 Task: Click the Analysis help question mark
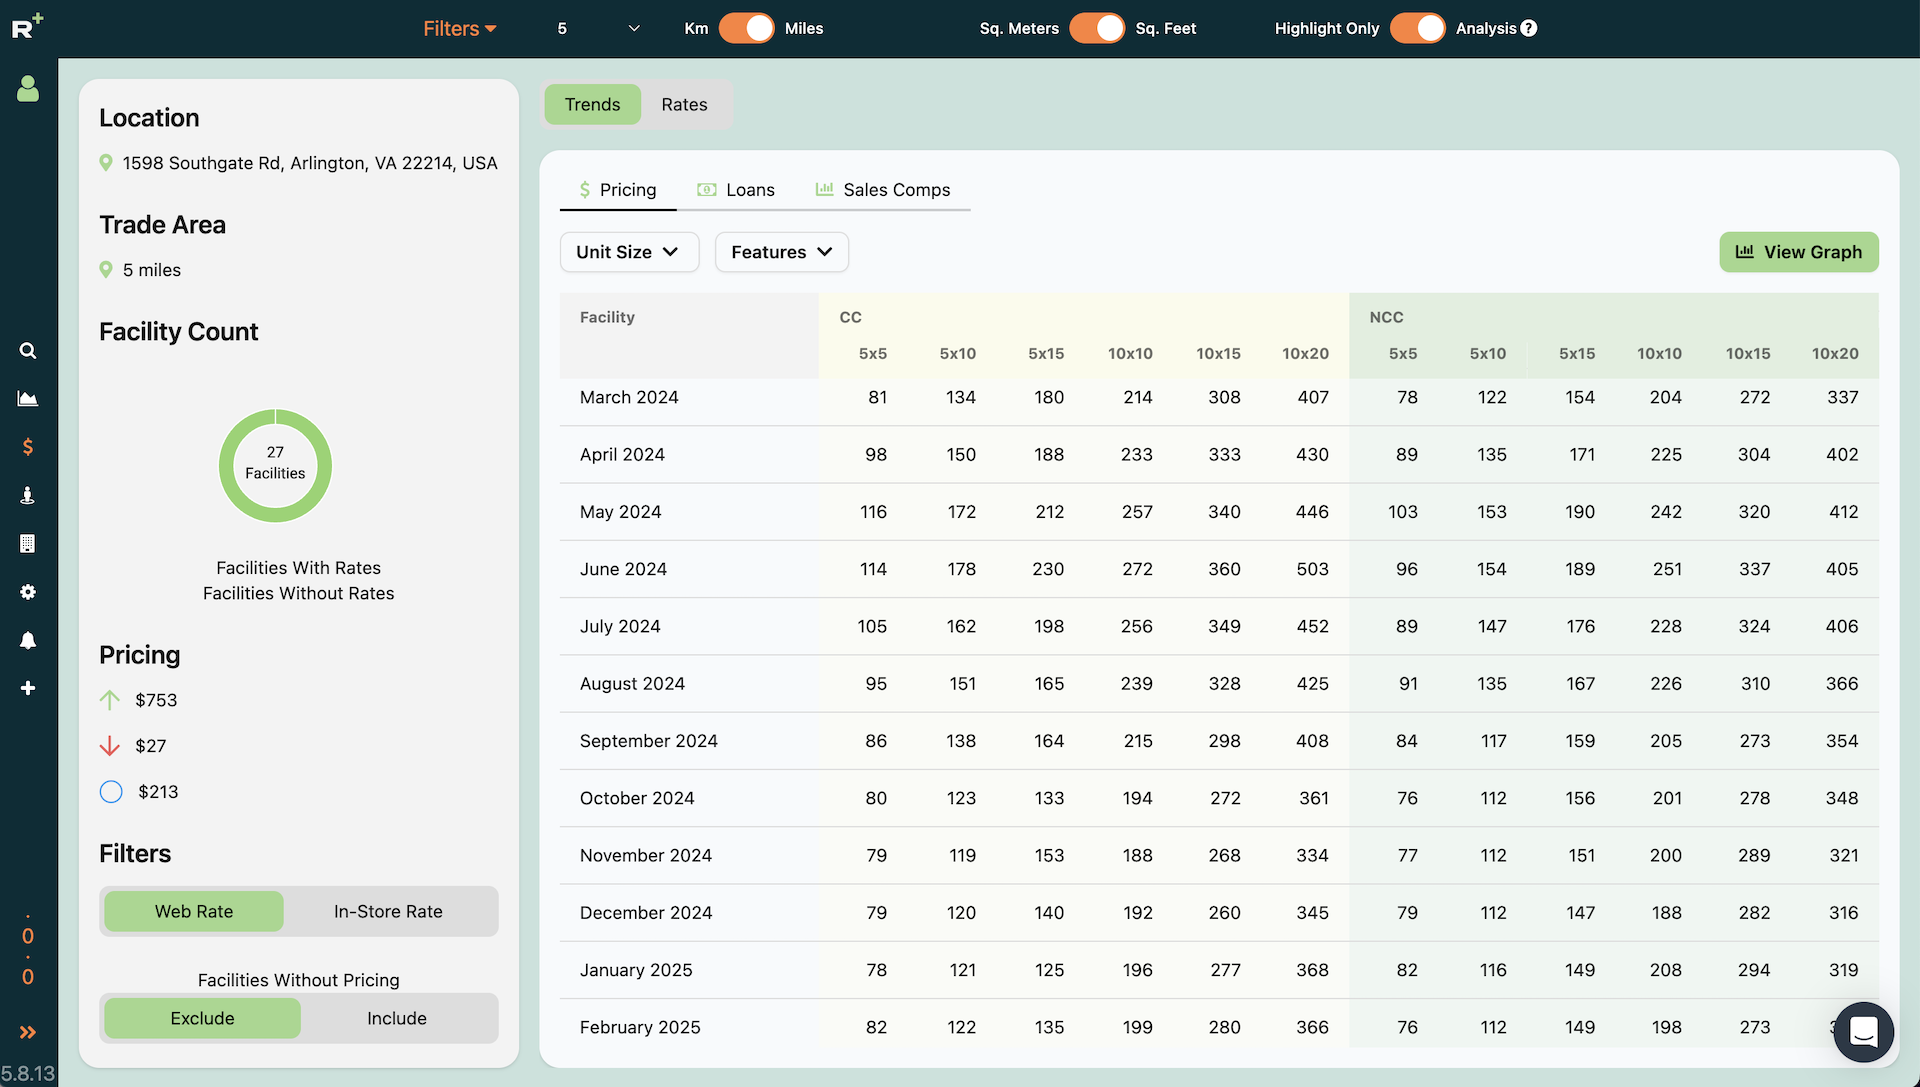(x=1529, y=28)
